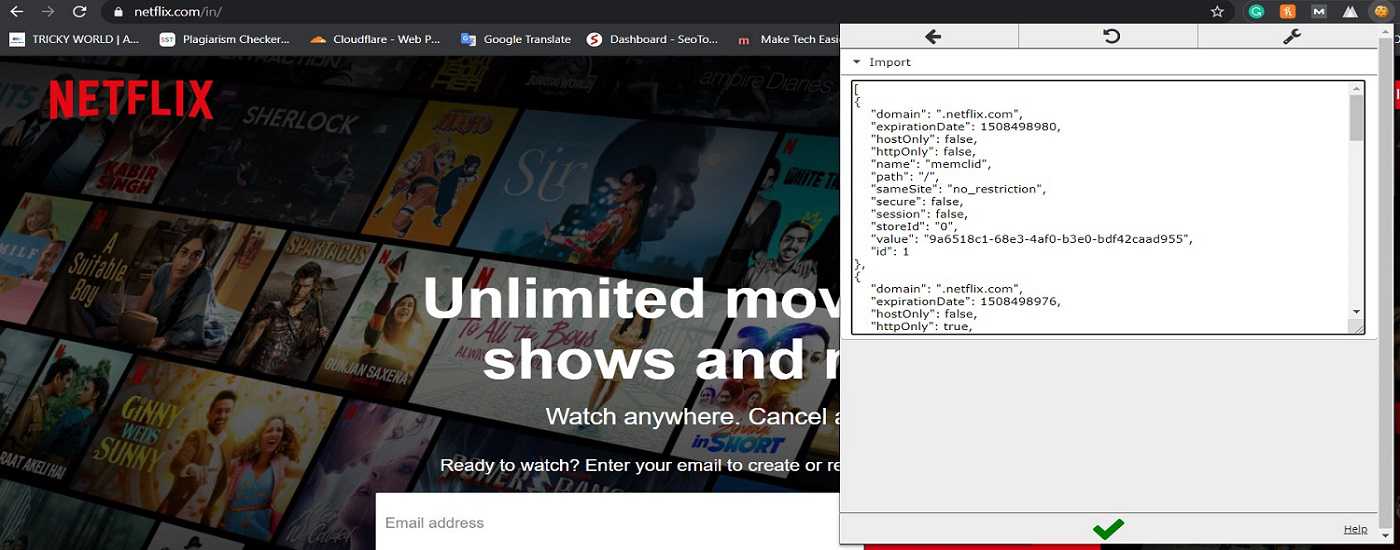Click the textarea scrollbar down arrow
The image size is (1400, 550).
coord(1356,312)
